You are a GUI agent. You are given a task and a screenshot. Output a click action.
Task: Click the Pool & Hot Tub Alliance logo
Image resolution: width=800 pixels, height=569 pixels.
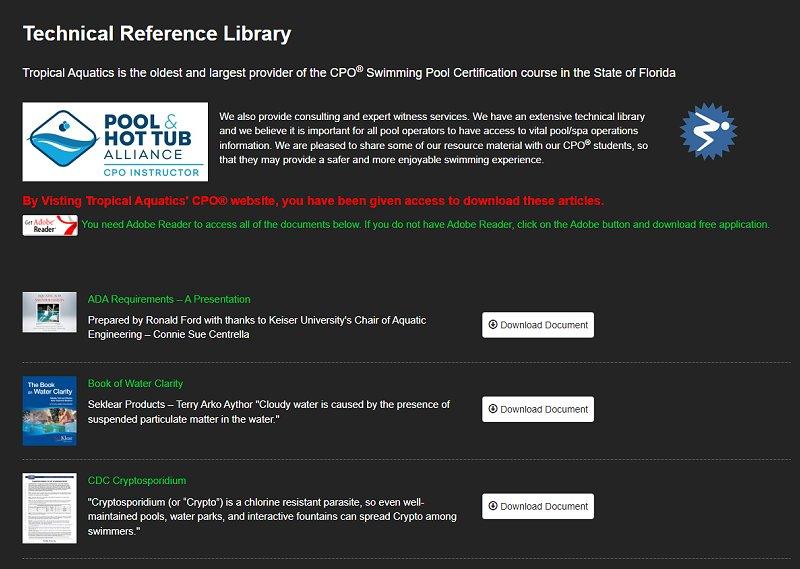115,141
